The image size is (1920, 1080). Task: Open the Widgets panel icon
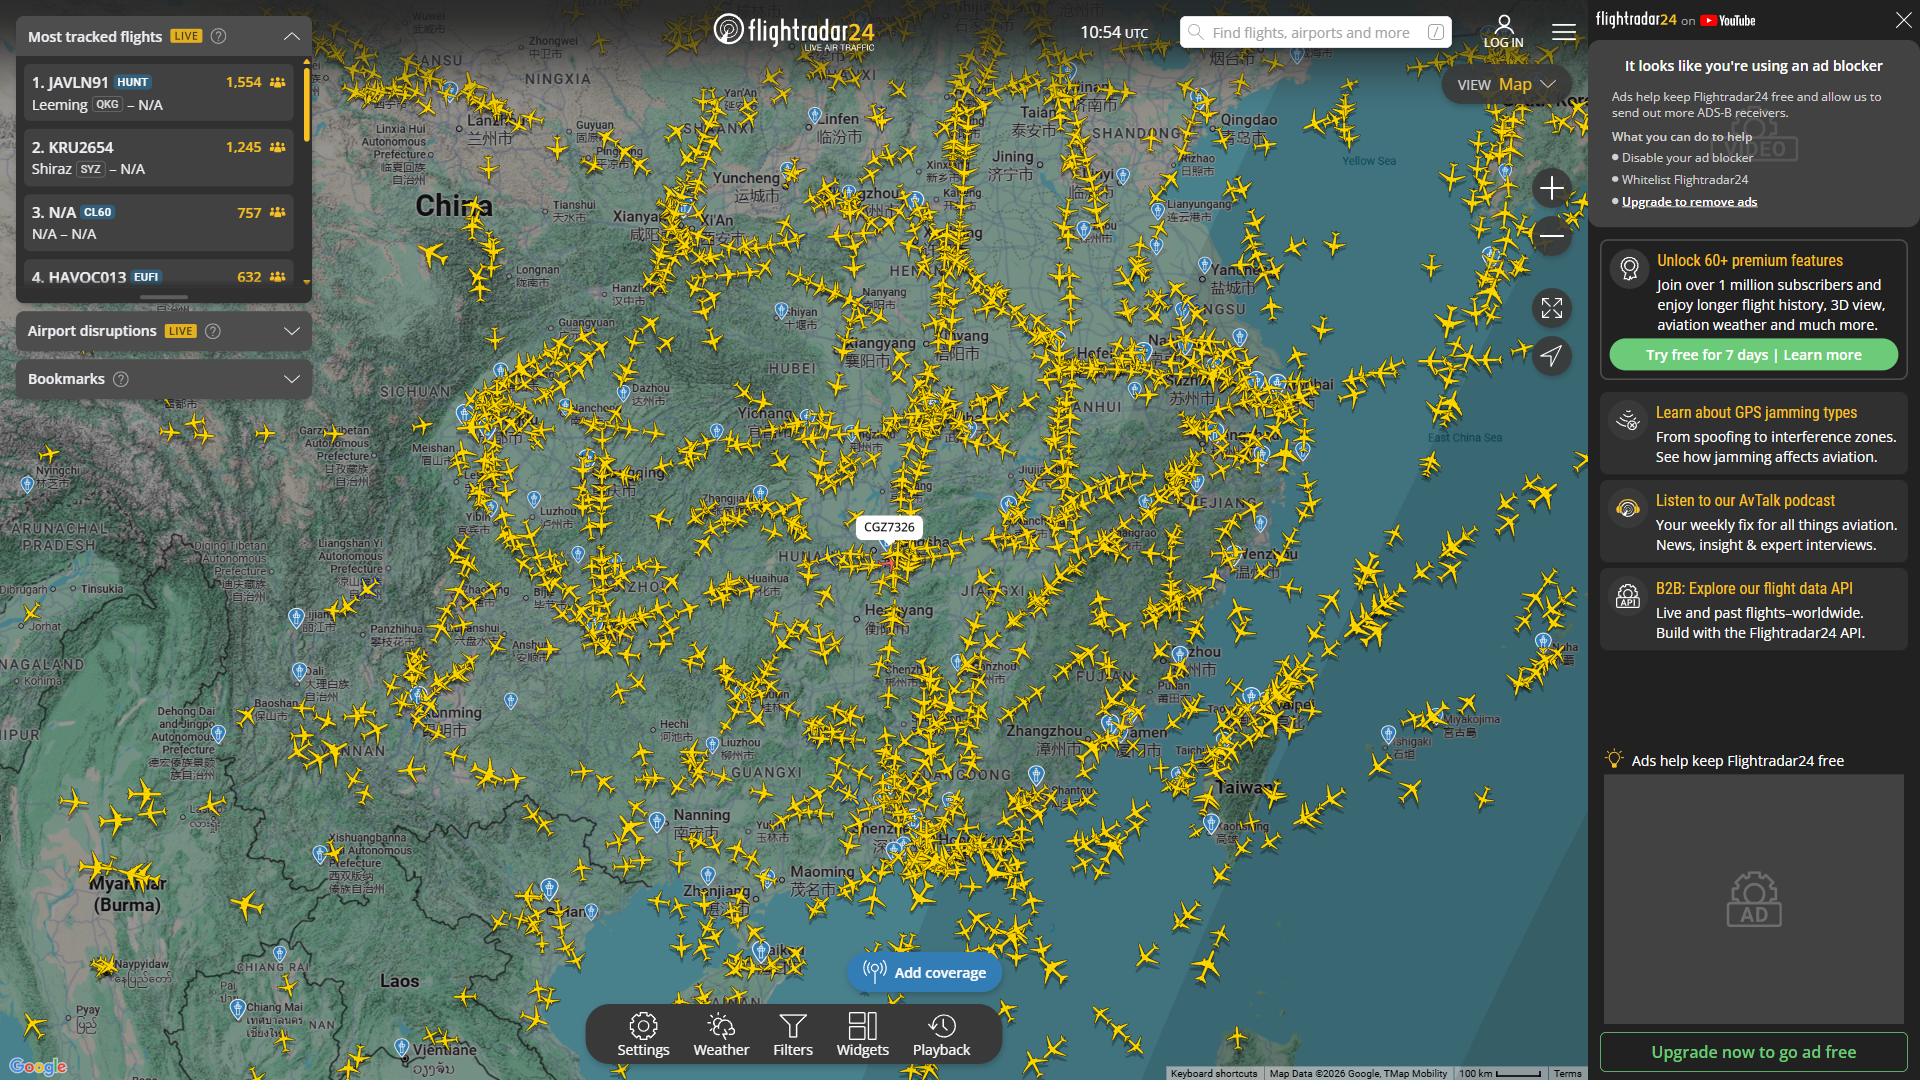click(862, 1035)
